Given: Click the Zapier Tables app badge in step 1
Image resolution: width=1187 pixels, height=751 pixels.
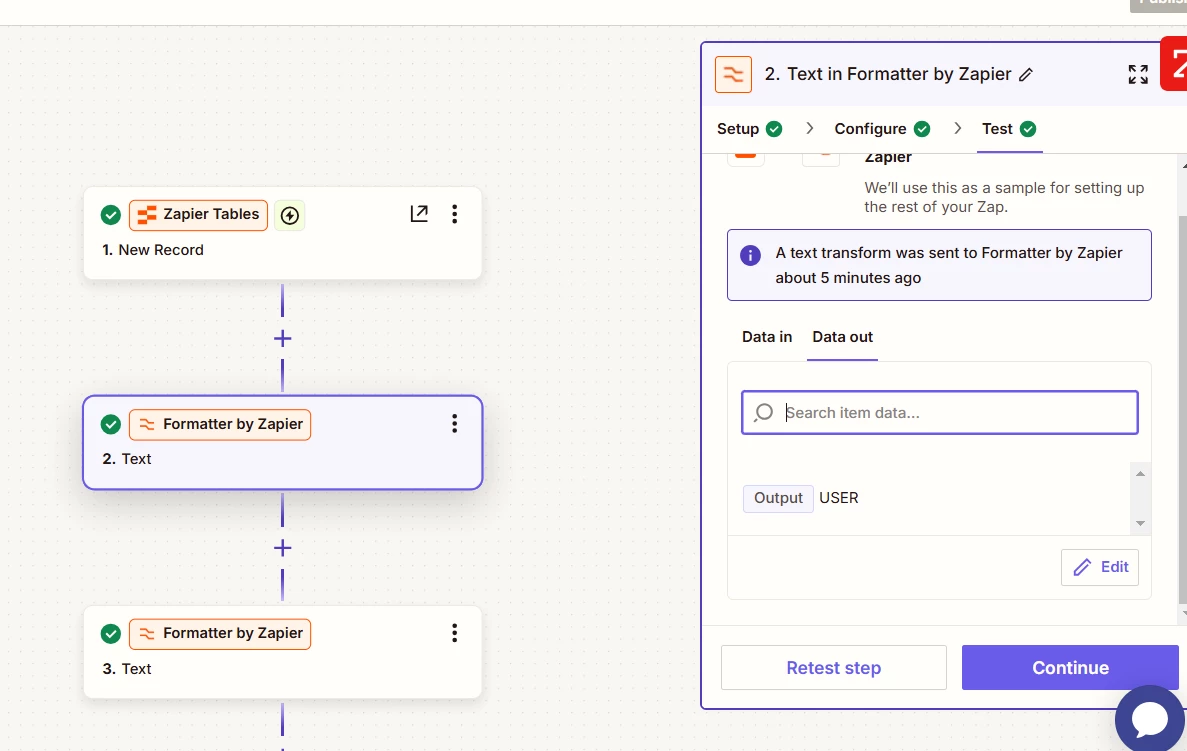Looking at the screenshot, I should click(x=198, y=215).
